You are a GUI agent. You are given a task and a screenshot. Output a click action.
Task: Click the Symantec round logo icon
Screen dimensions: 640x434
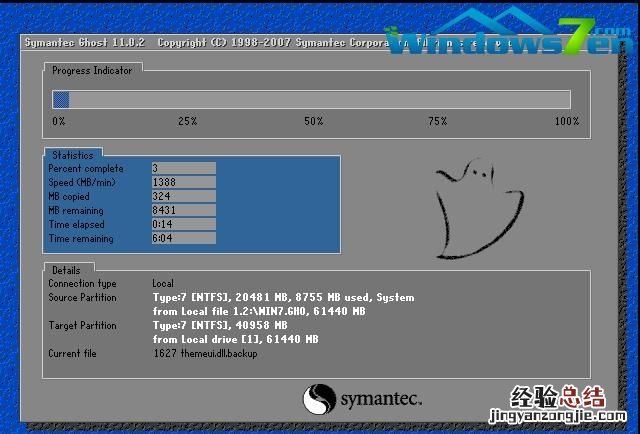(x=318, y=399)
